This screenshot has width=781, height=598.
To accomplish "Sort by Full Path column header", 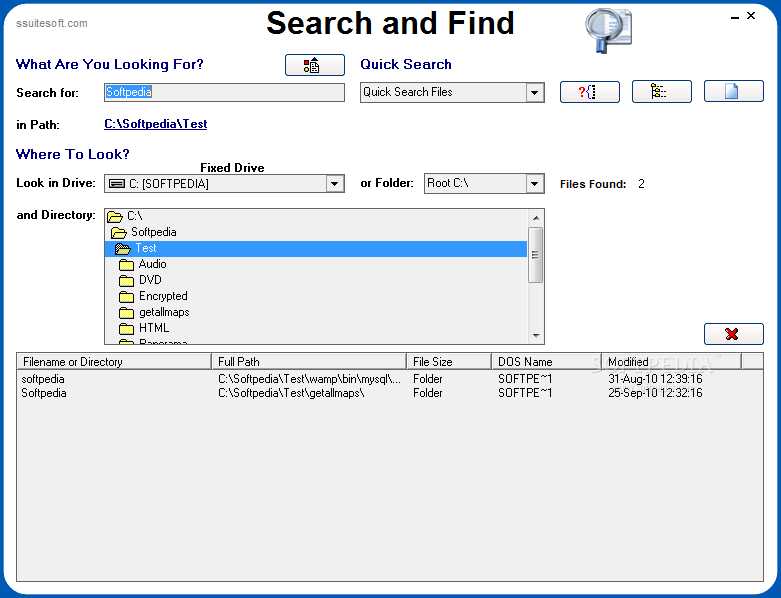I will [309, 362].
